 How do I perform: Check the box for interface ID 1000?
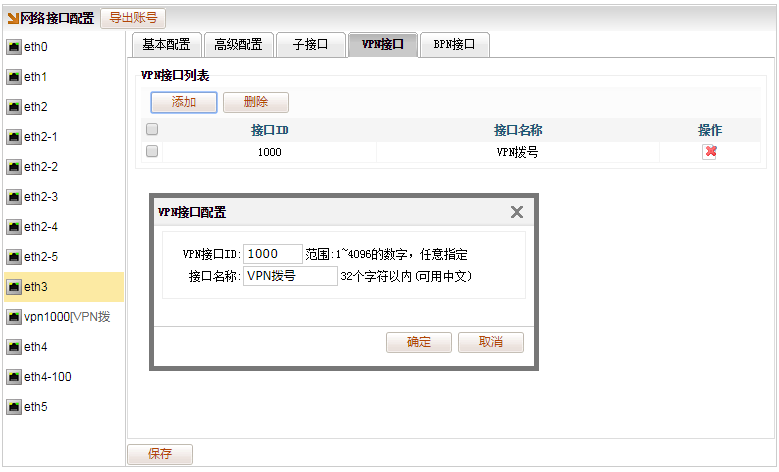(152, 152)
